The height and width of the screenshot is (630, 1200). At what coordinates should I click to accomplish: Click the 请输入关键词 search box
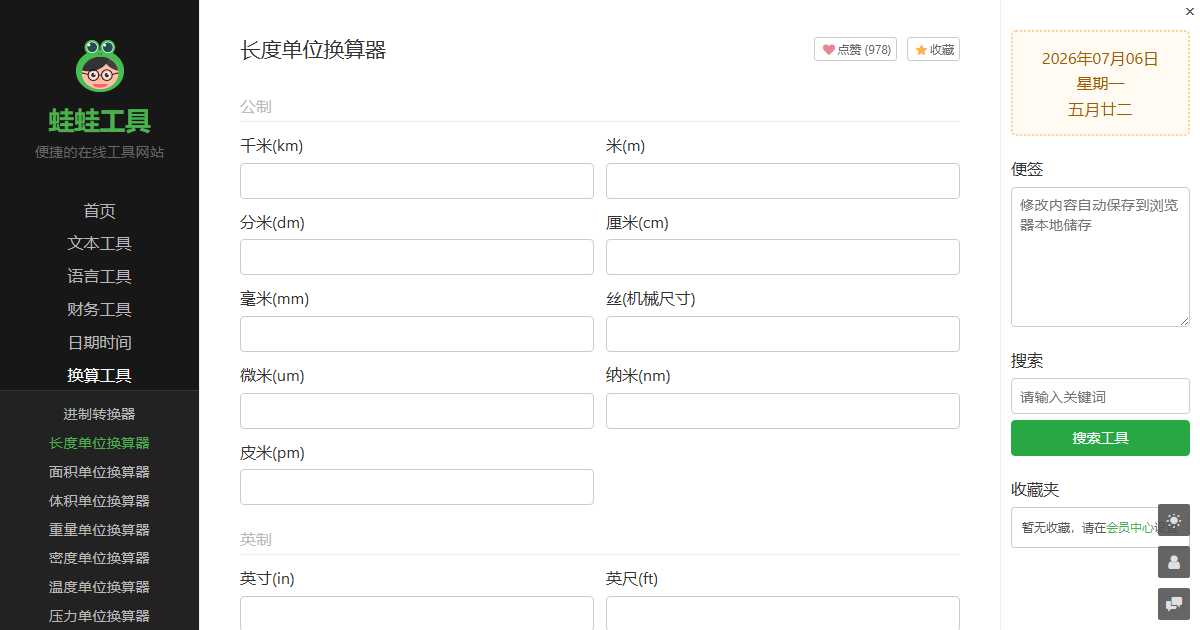tap(1100, 396)
